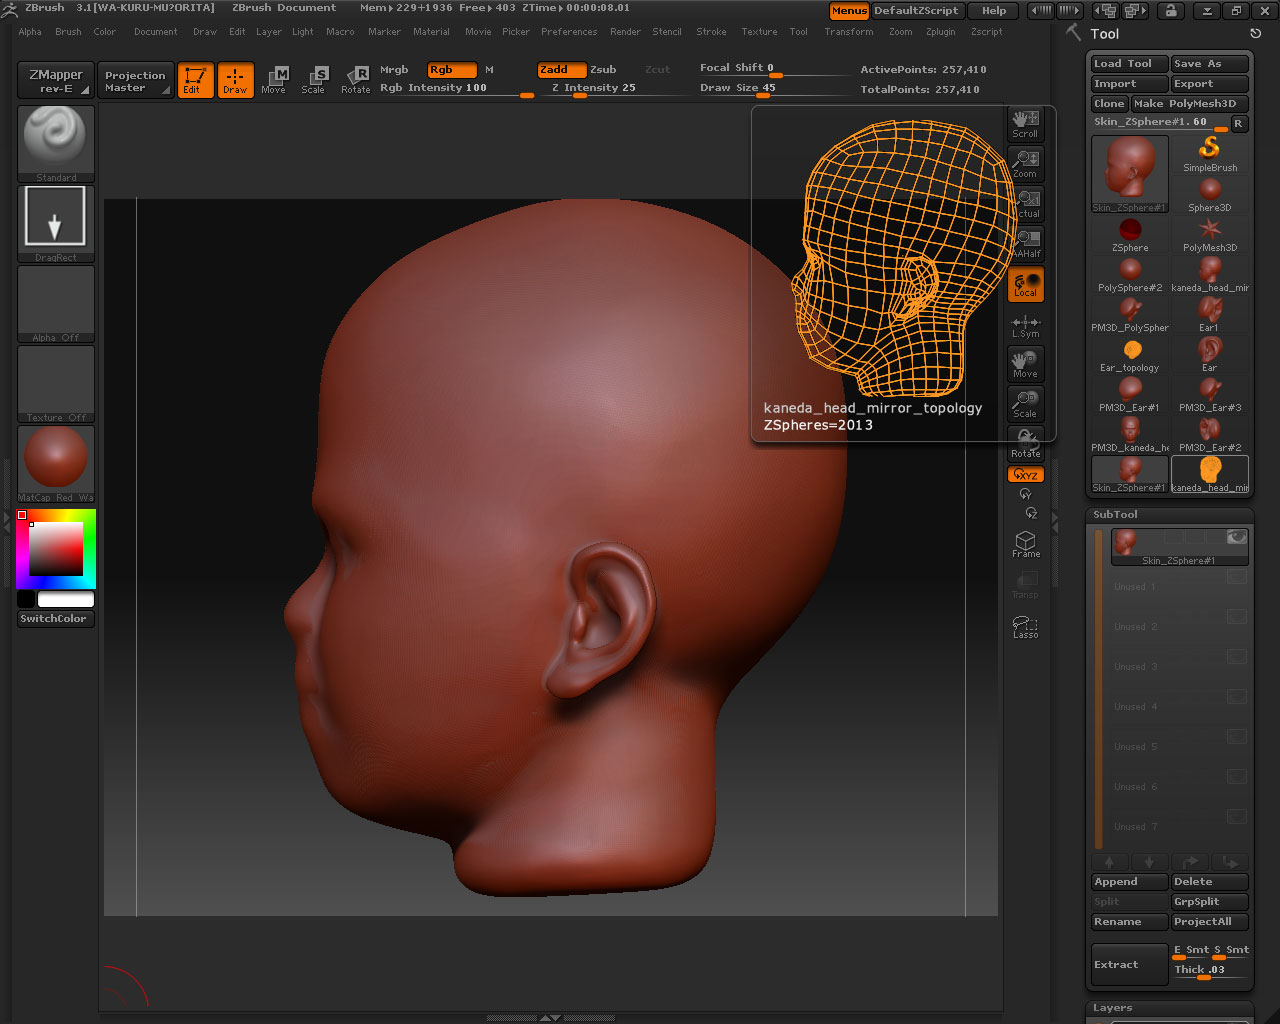
Task: Open the Preferences menu
Action: (x=569, y=32)
